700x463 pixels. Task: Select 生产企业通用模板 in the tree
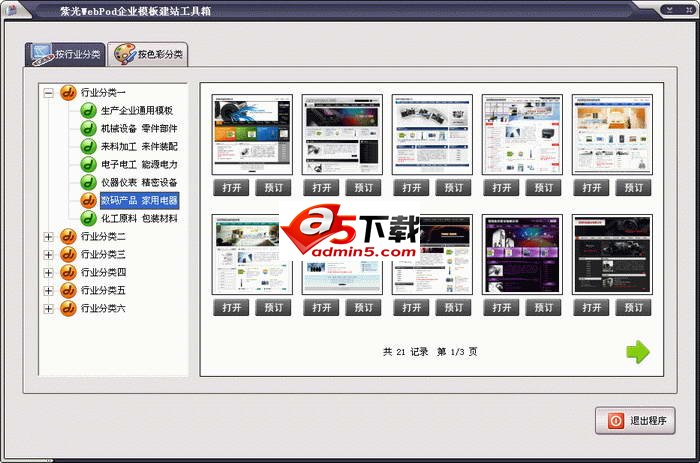pyautogui.click(x=137, y=110)
